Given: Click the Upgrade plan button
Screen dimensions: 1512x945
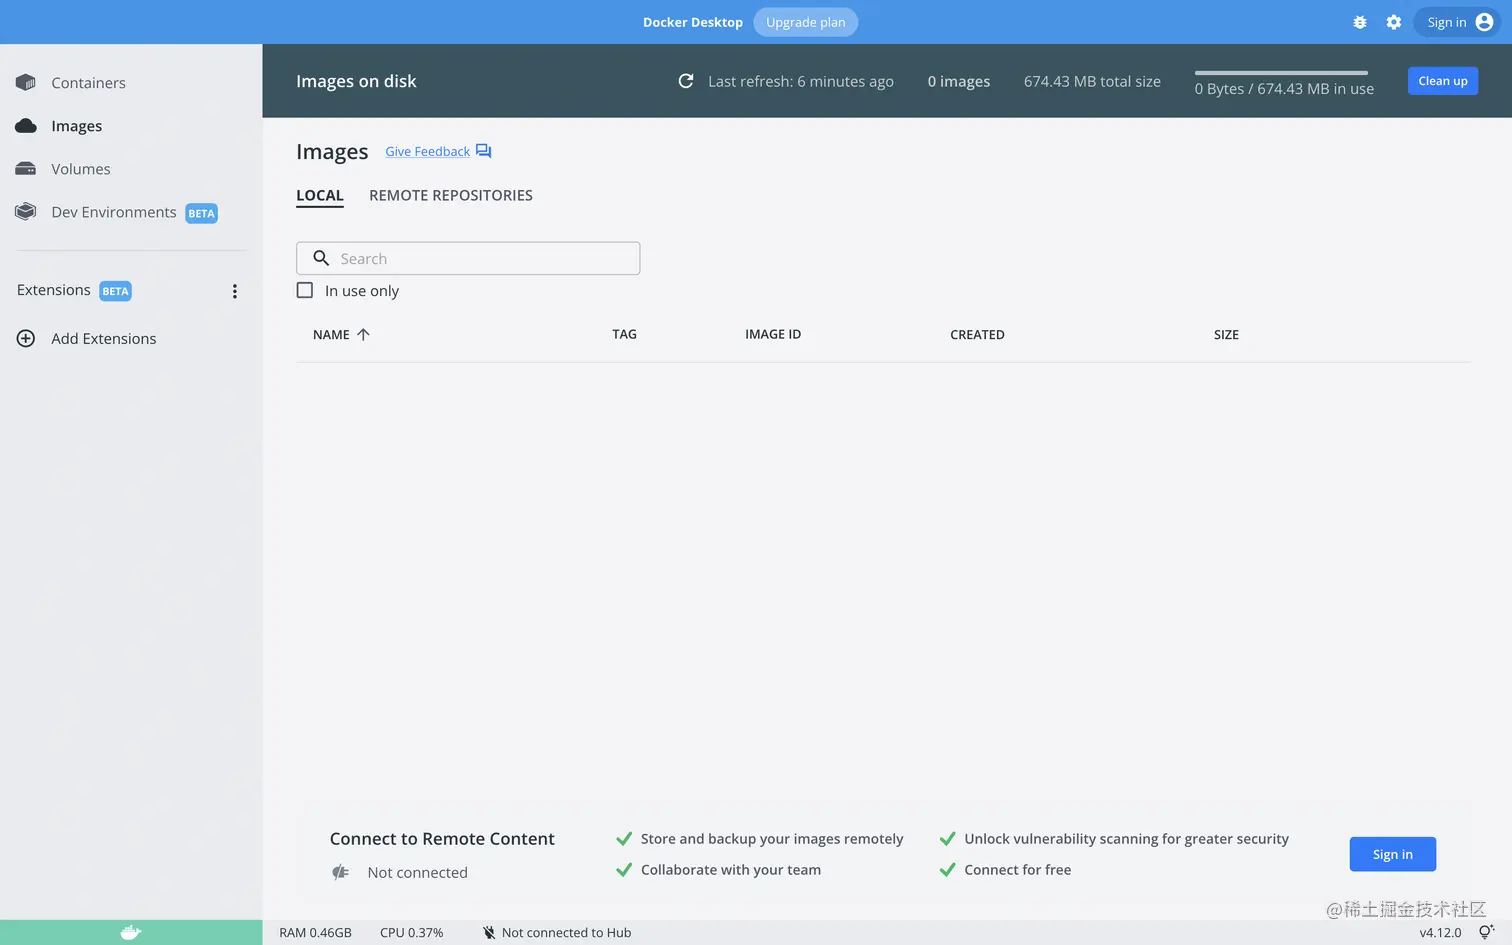Looking at the screenshot, I should click(x=805, y=22).
